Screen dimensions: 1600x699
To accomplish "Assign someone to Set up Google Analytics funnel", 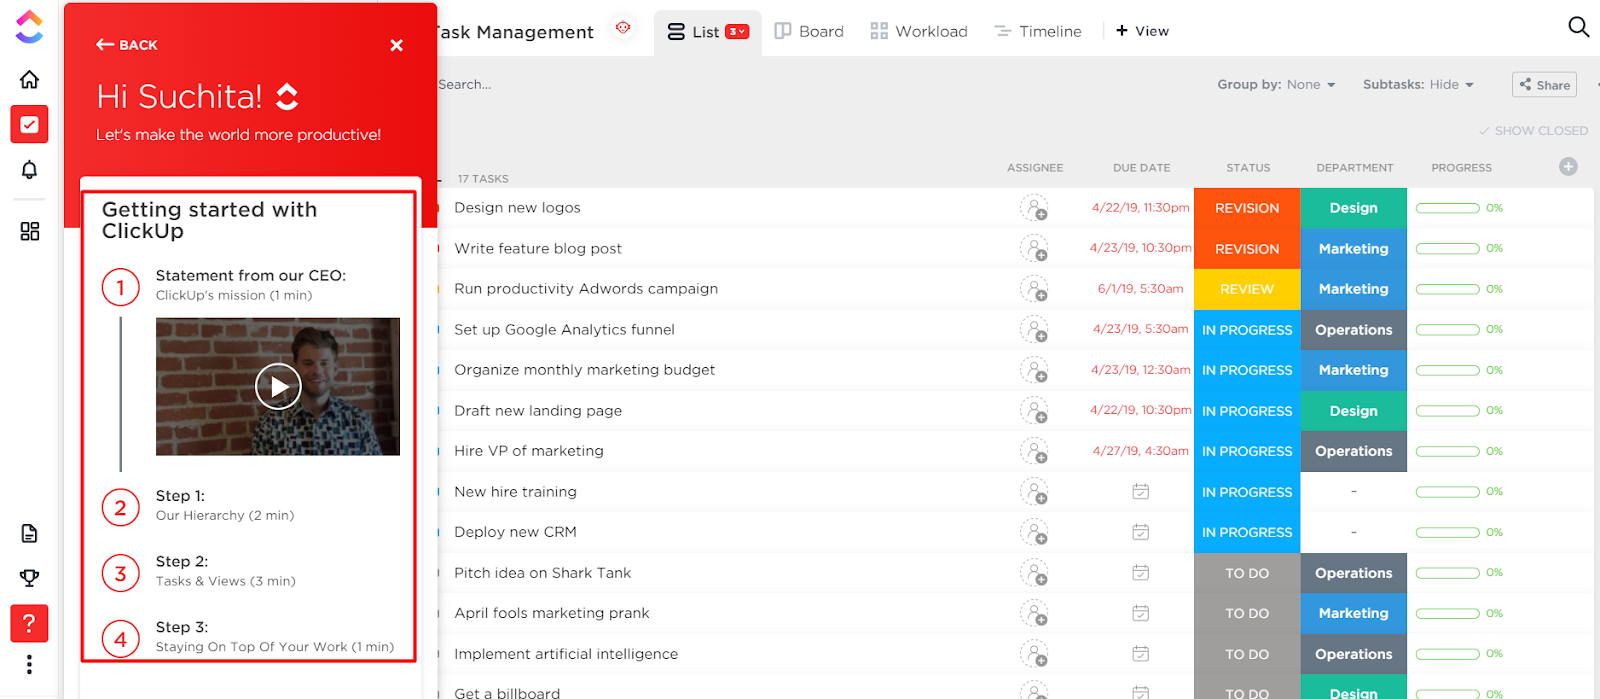I will (x=1034, y=329).
